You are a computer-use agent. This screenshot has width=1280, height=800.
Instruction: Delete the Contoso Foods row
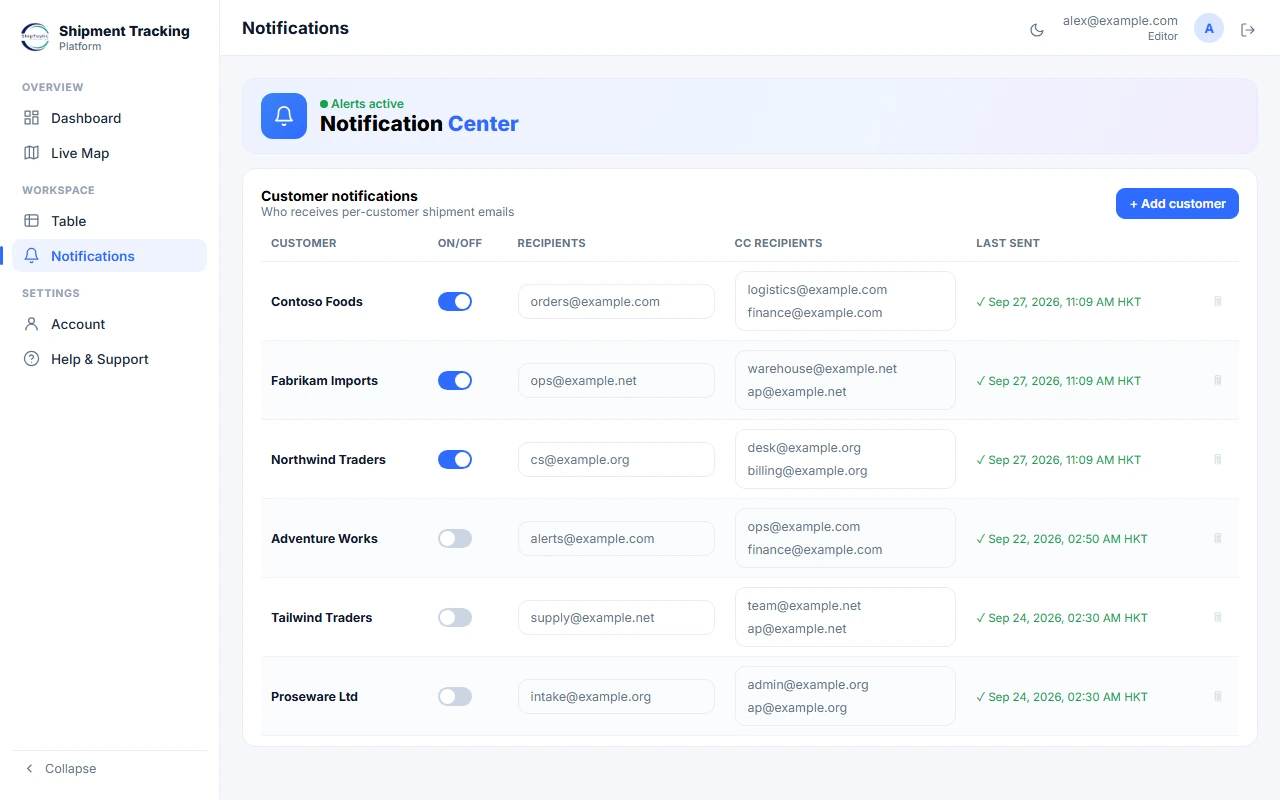(x=1217, y=301)
